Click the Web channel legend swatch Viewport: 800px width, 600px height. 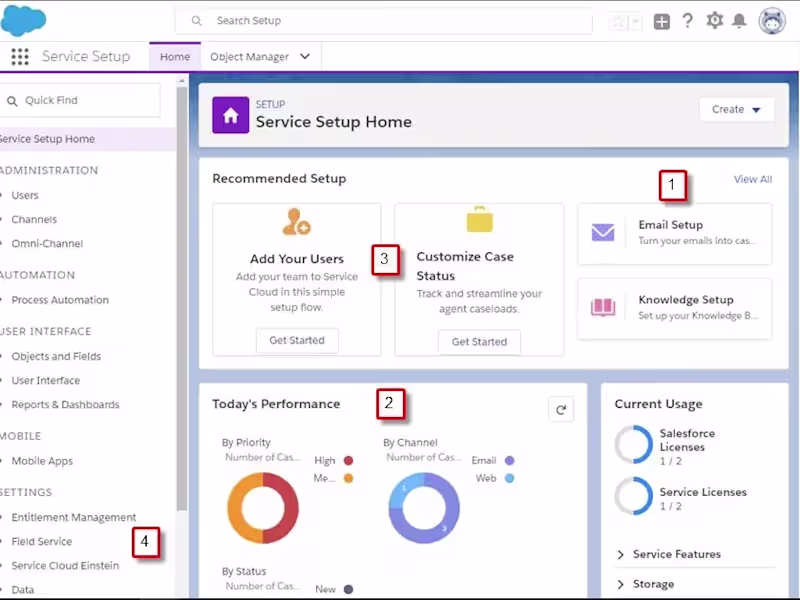(509, 479)
